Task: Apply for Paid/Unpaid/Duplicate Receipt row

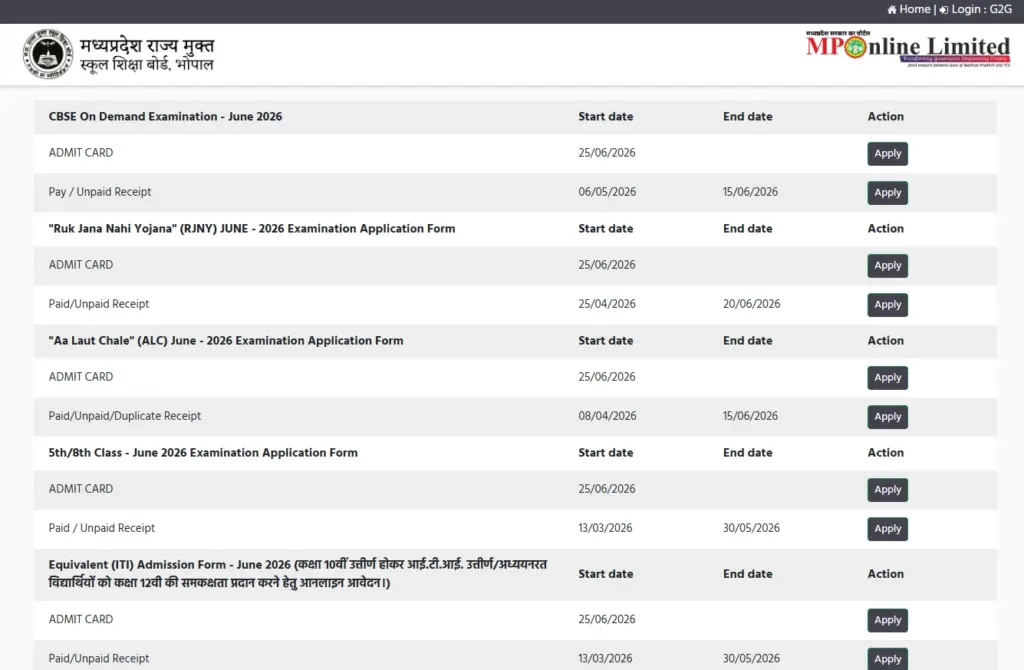Action: [x=888, y=417]
